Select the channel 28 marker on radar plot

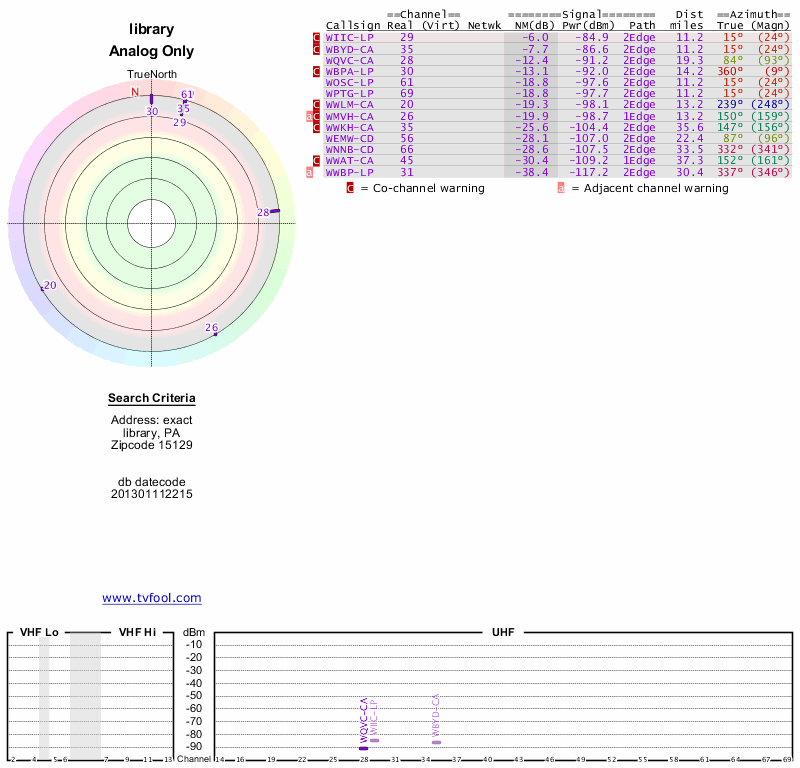[x=275, y=211]
